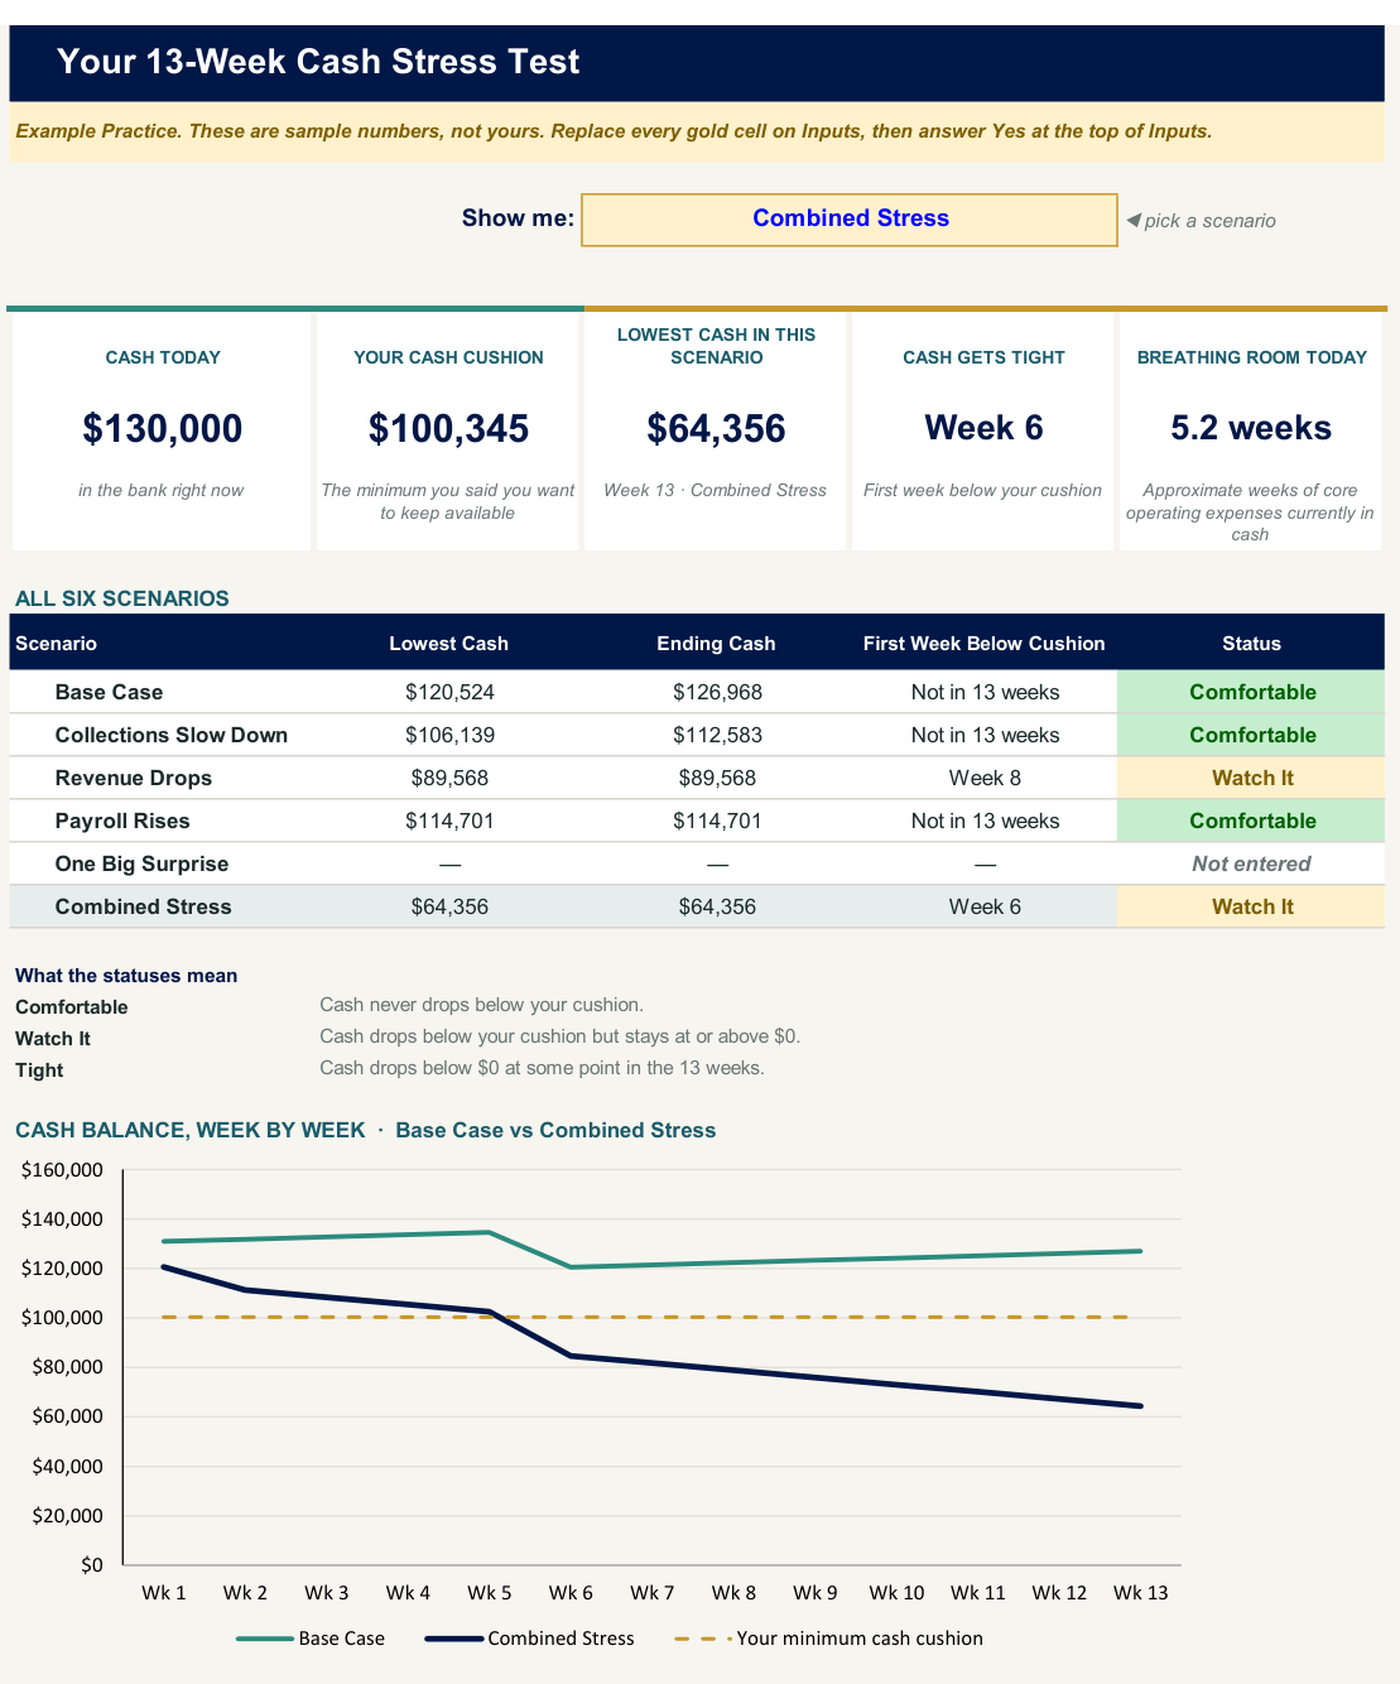This screenshot has height=1684, width=1400.
Task: Click the Base Case Comfortable status cell
Action: tap(1251, 692)
